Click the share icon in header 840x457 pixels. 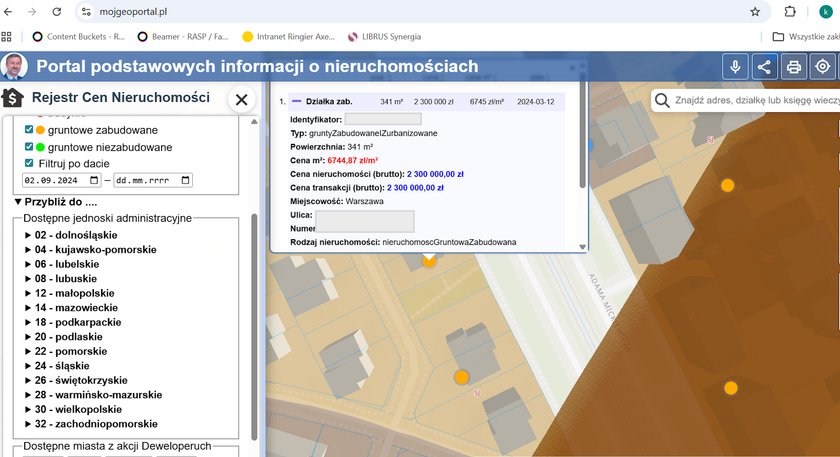pyautogui.click(x=764, y=67)
